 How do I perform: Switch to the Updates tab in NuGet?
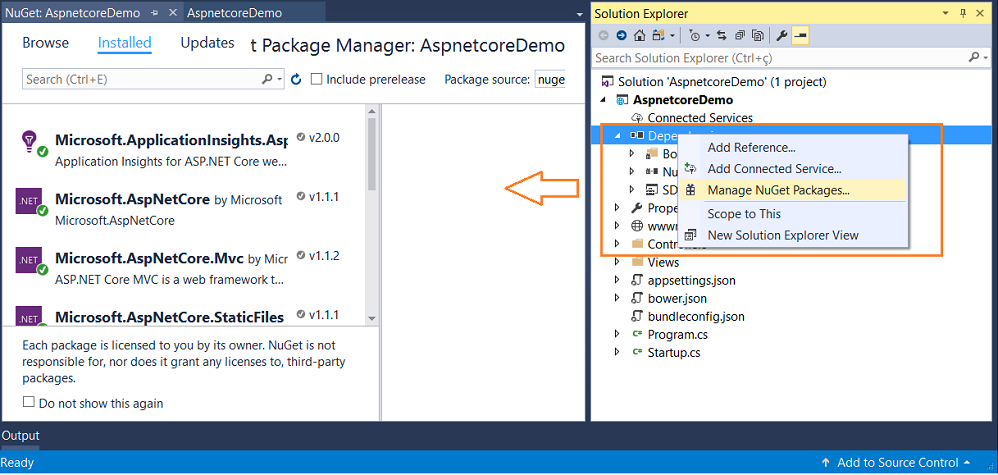coord(207,43)
